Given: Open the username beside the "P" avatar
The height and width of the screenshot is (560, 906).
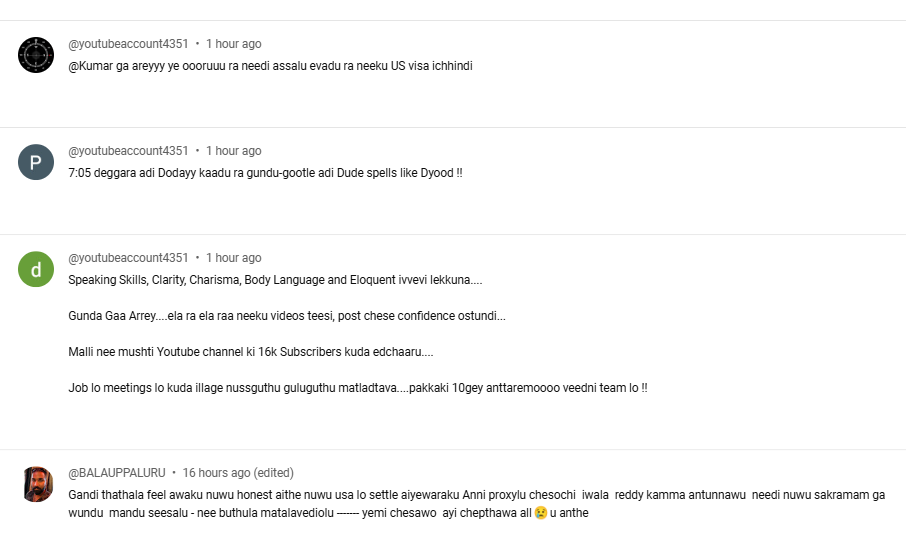Looking at the screenshot, I should [x=128, y=151].
